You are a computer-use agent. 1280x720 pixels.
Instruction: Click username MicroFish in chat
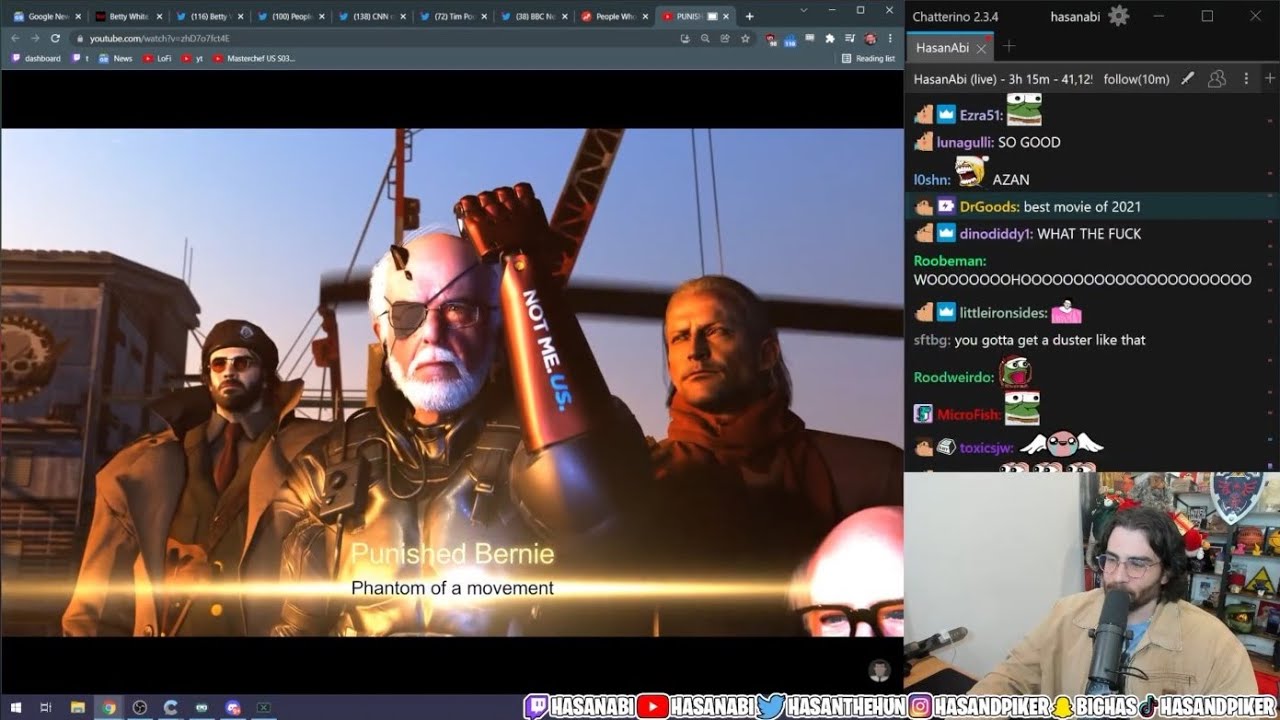[969, 415]
